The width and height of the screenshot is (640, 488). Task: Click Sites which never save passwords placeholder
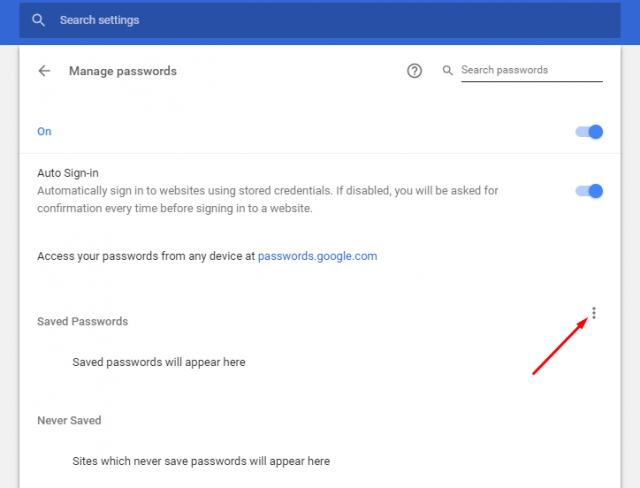tap(201, 462)
